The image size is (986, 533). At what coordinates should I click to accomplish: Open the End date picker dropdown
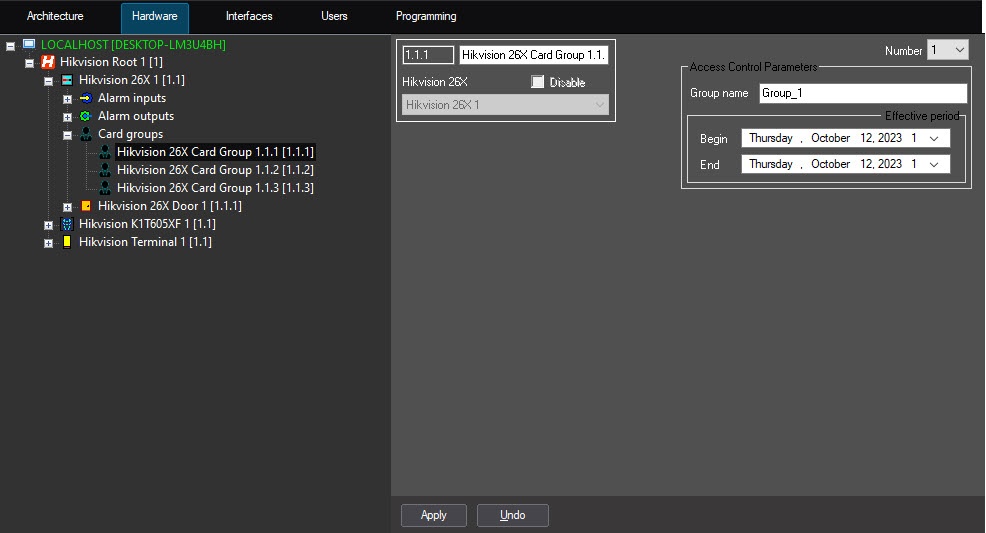934,164
